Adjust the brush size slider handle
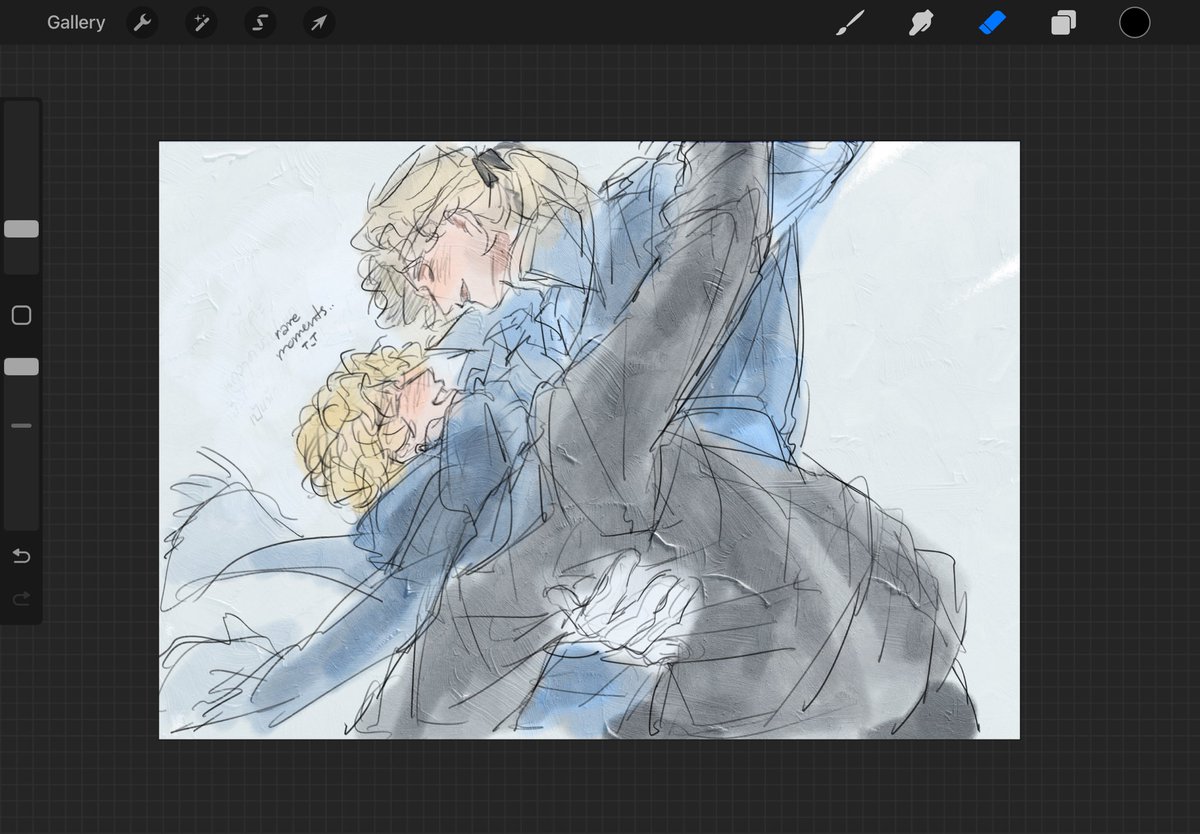 21,229
